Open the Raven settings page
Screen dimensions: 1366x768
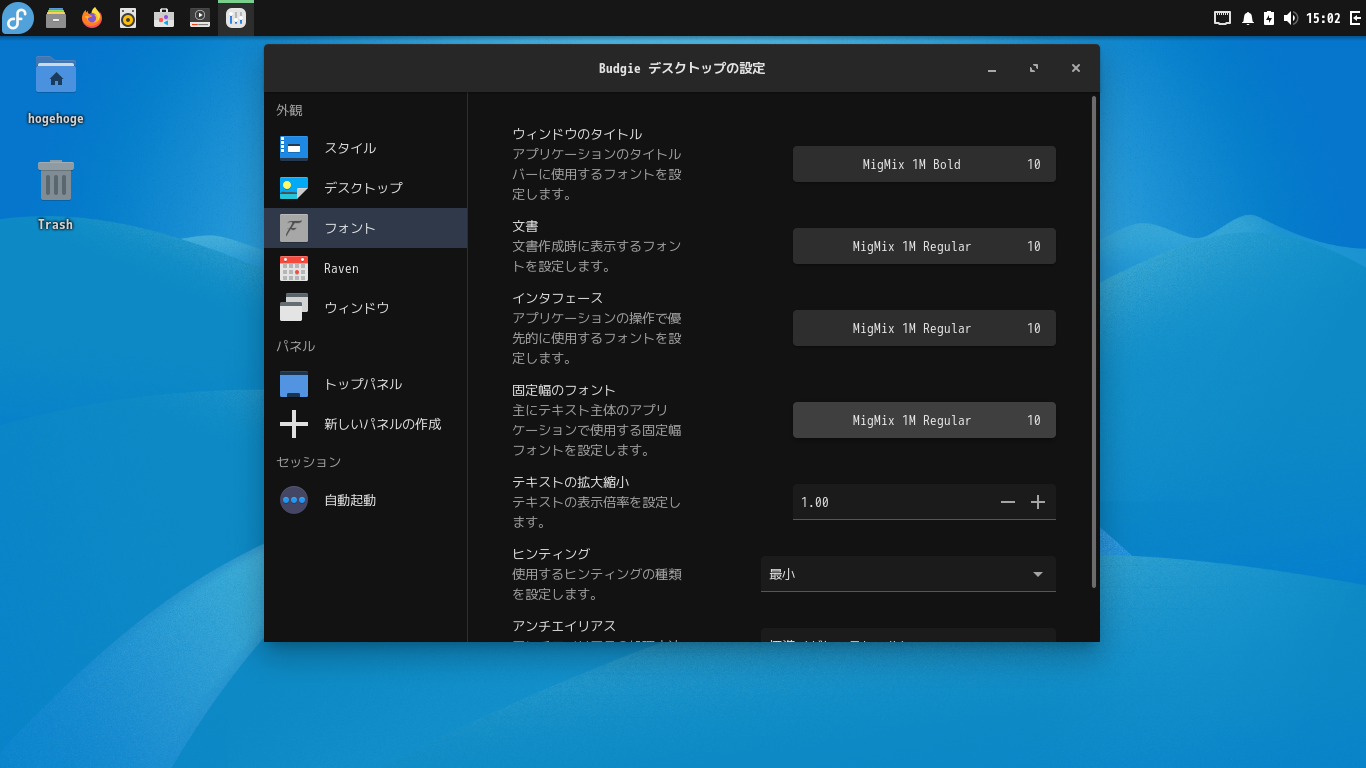366,268
